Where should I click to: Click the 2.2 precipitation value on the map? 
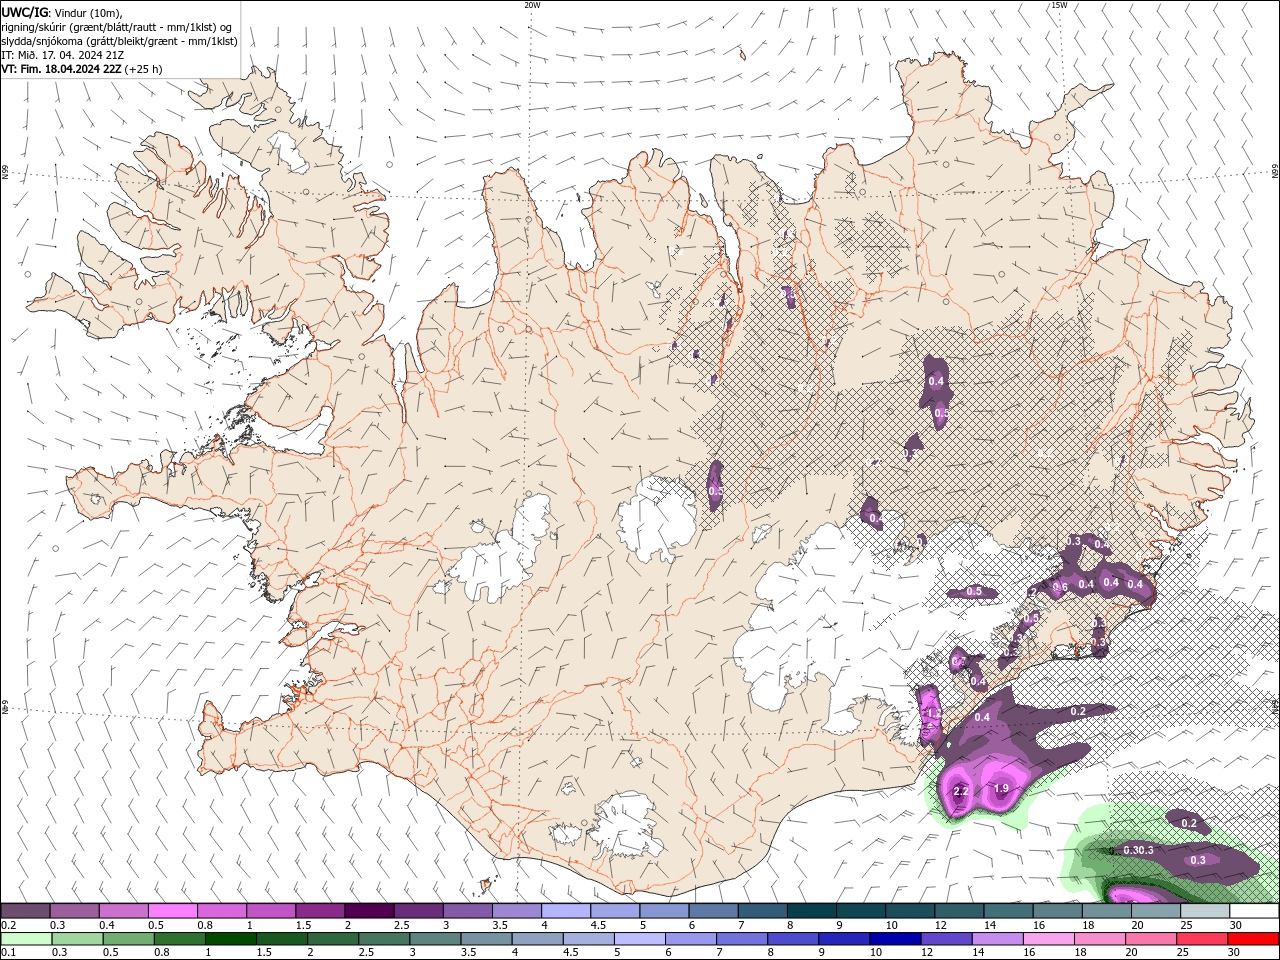tap(961, 791)
